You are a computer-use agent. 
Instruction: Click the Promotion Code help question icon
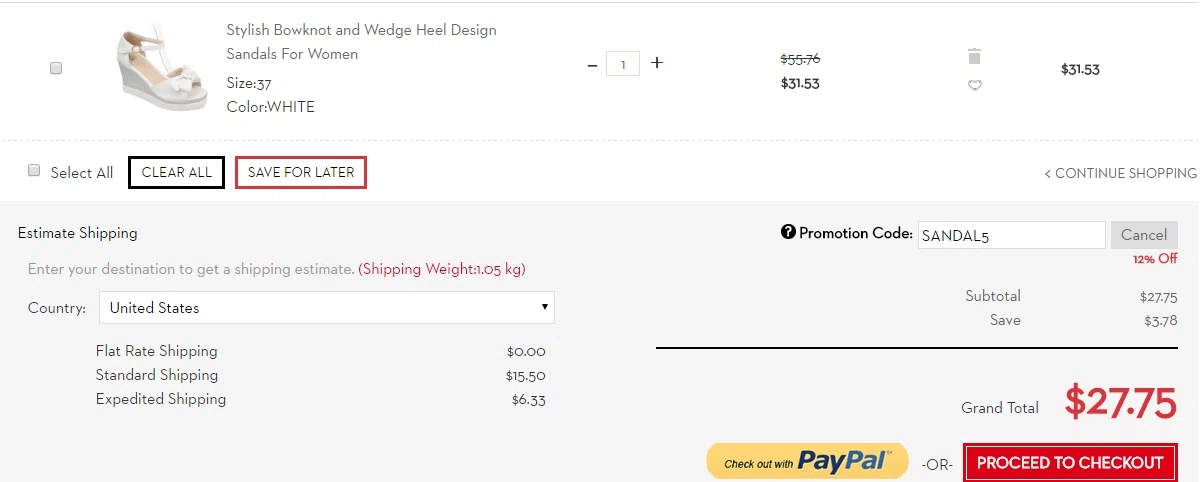788,232
